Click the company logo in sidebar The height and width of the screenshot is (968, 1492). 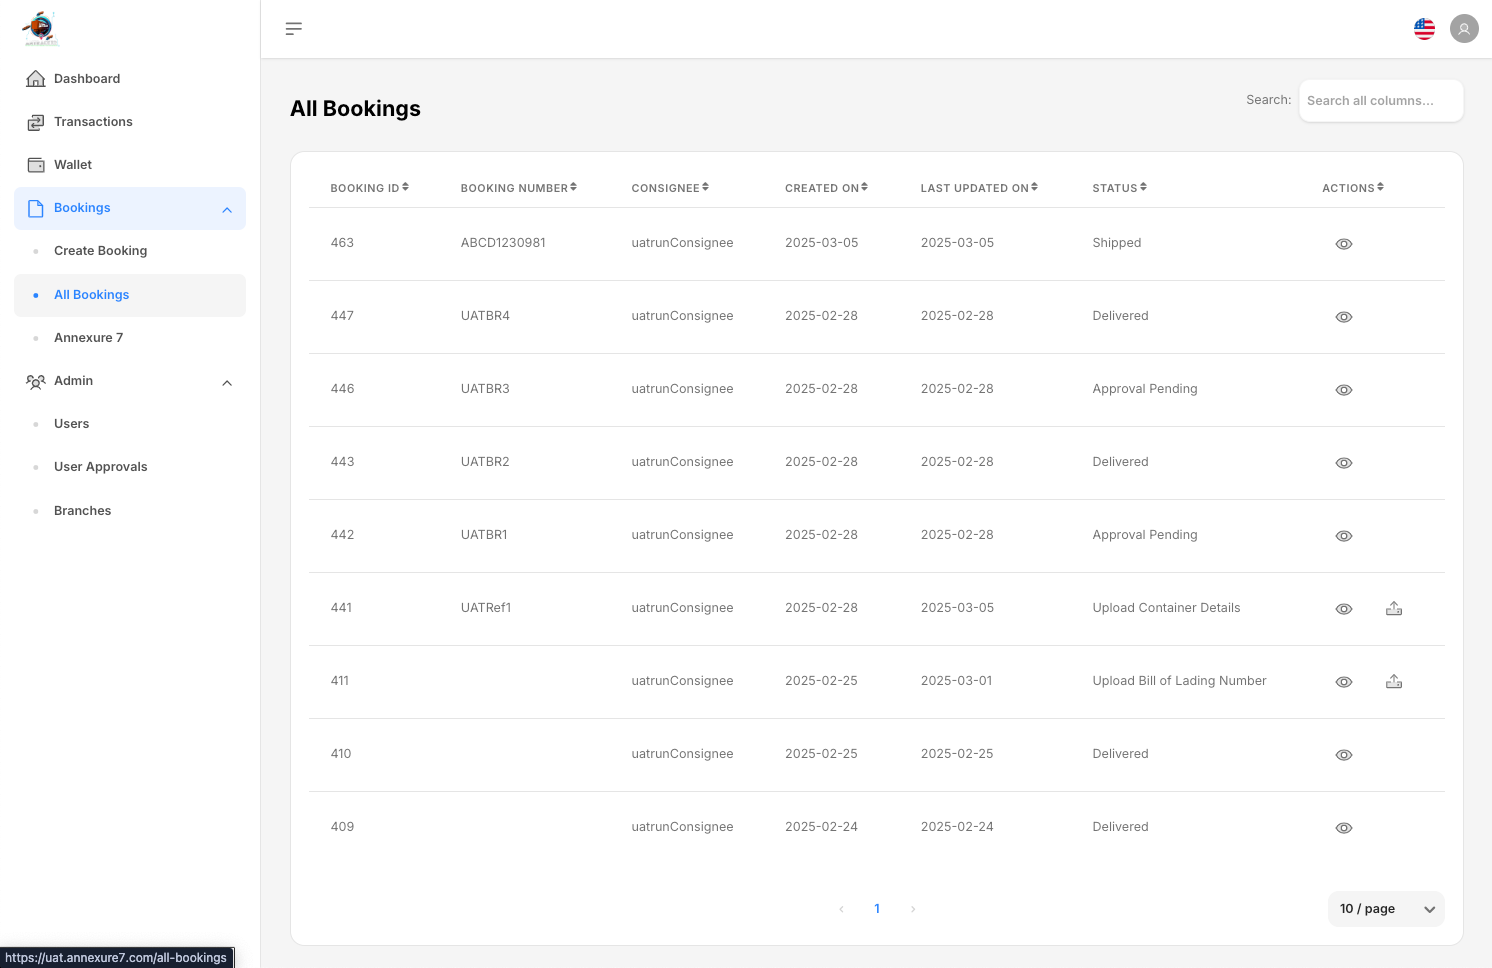41,28
